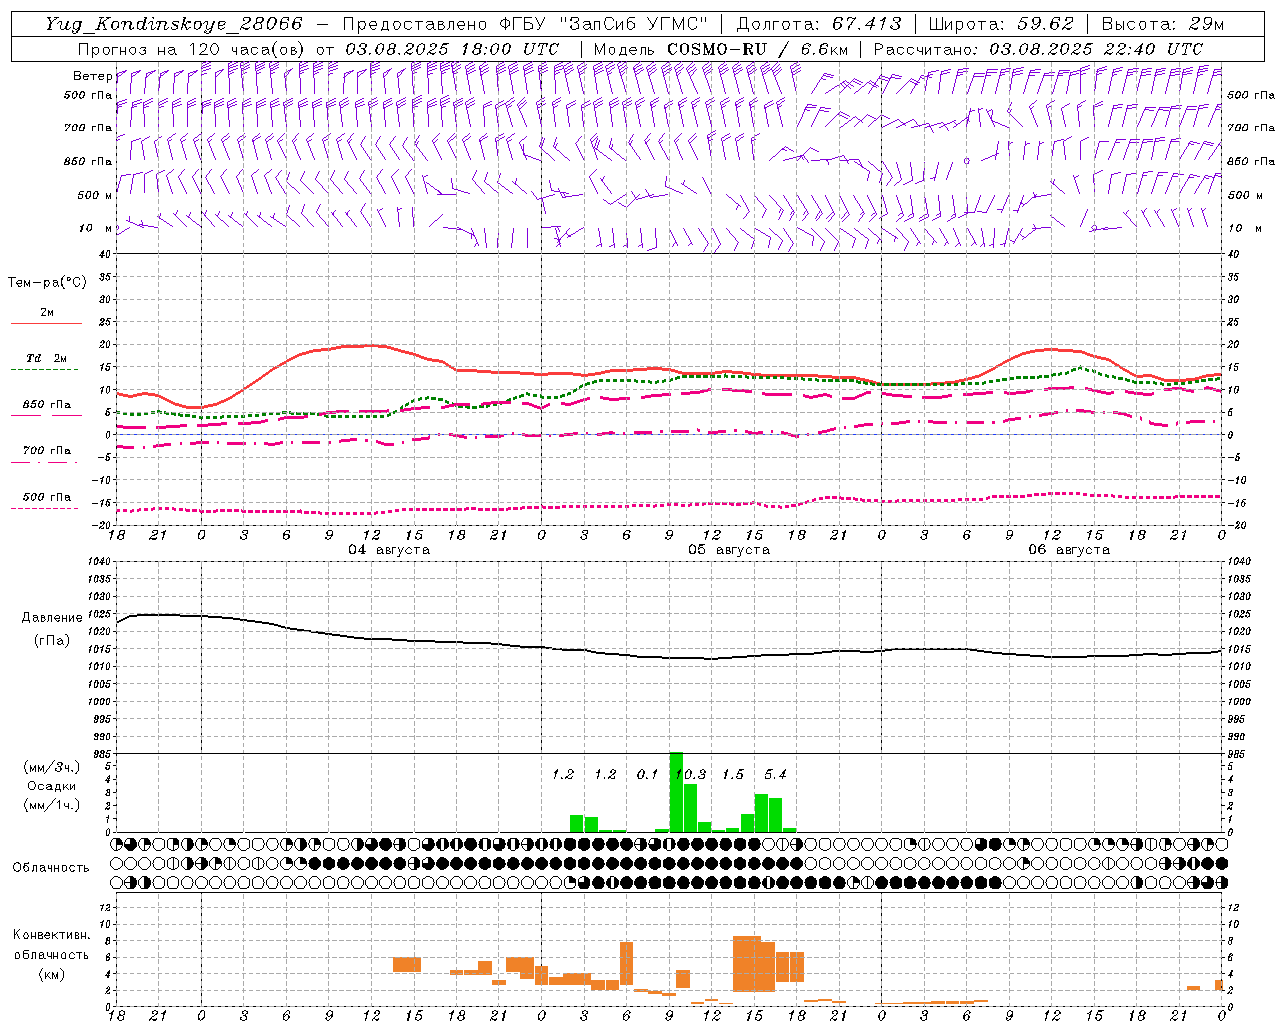Click the 'Td 2м' dew point legend entry
Screen dimensions: 1280x1024
tap(47, 358)
